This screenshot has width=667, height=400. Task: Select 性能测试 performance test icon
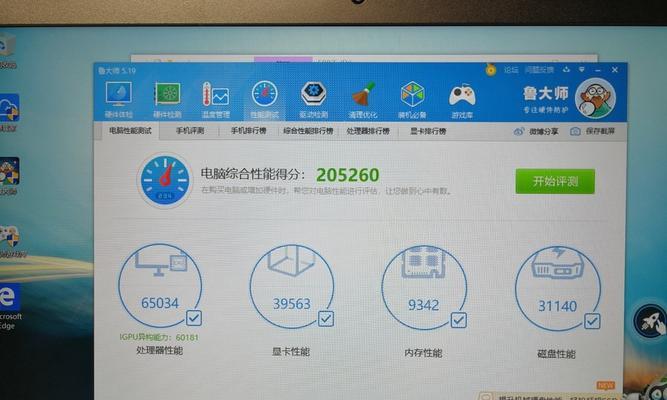[x=265, y=100]
